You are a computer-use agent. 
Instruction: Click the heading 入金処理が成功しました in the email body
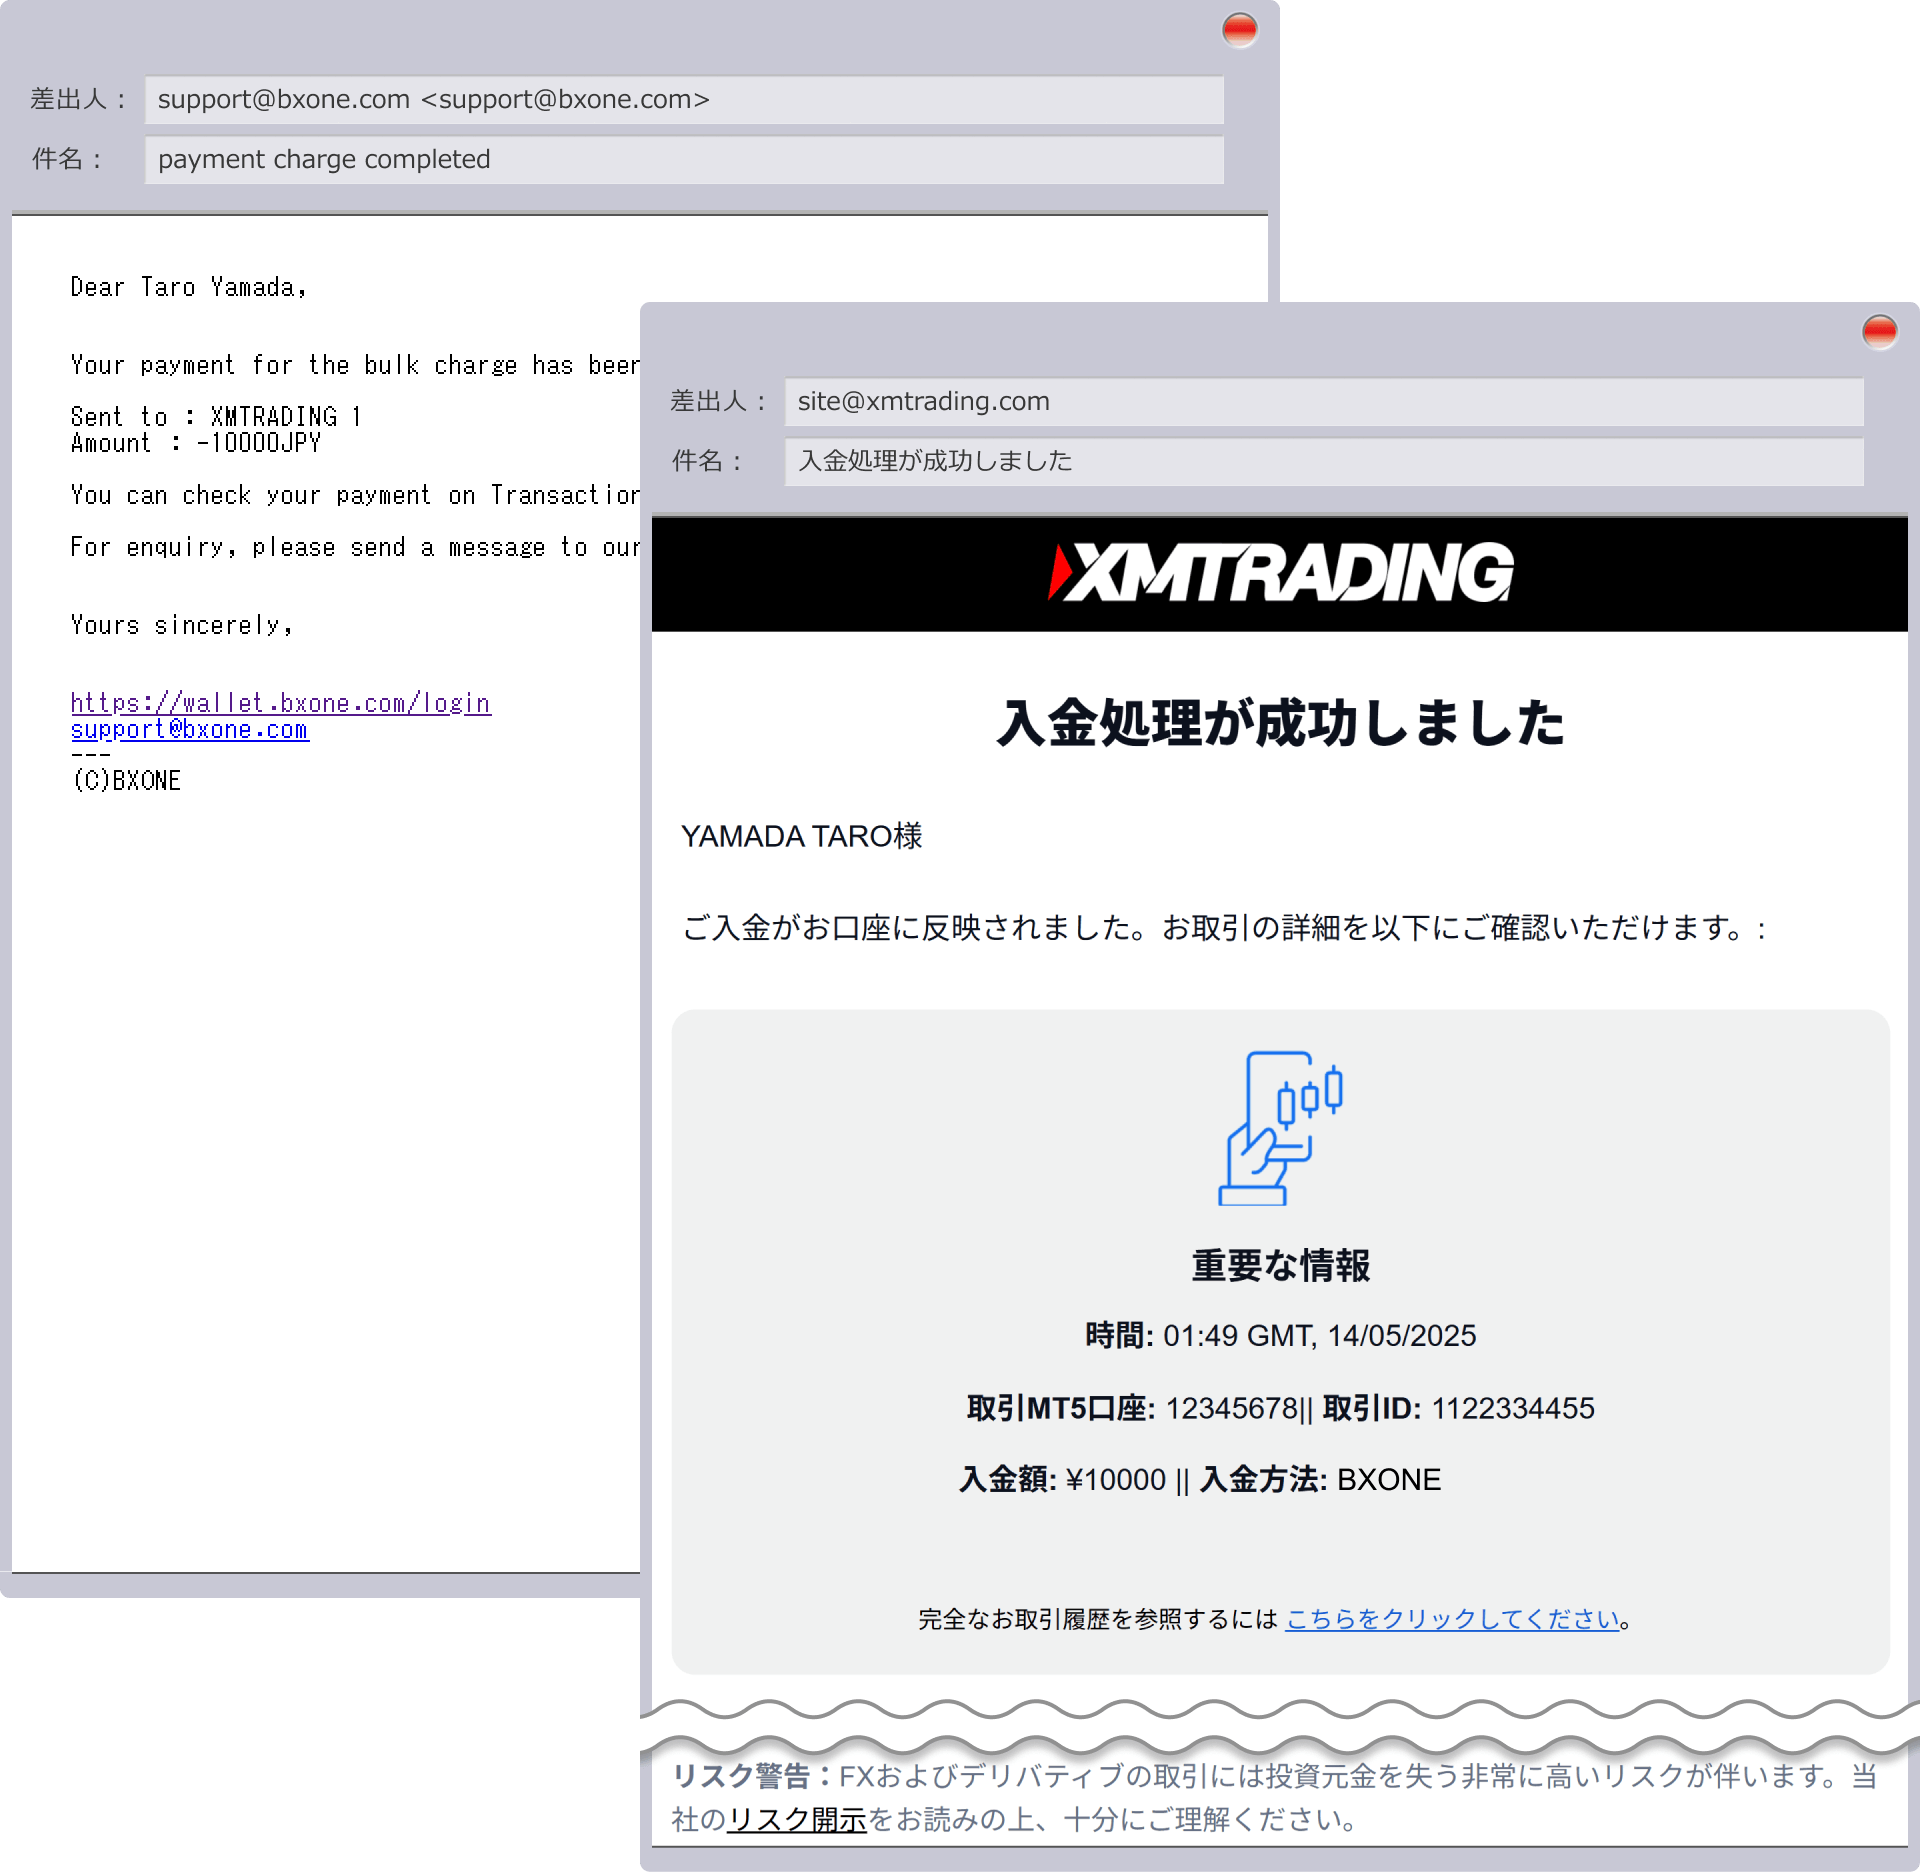pyautogui.click(x=1280, y=723)
